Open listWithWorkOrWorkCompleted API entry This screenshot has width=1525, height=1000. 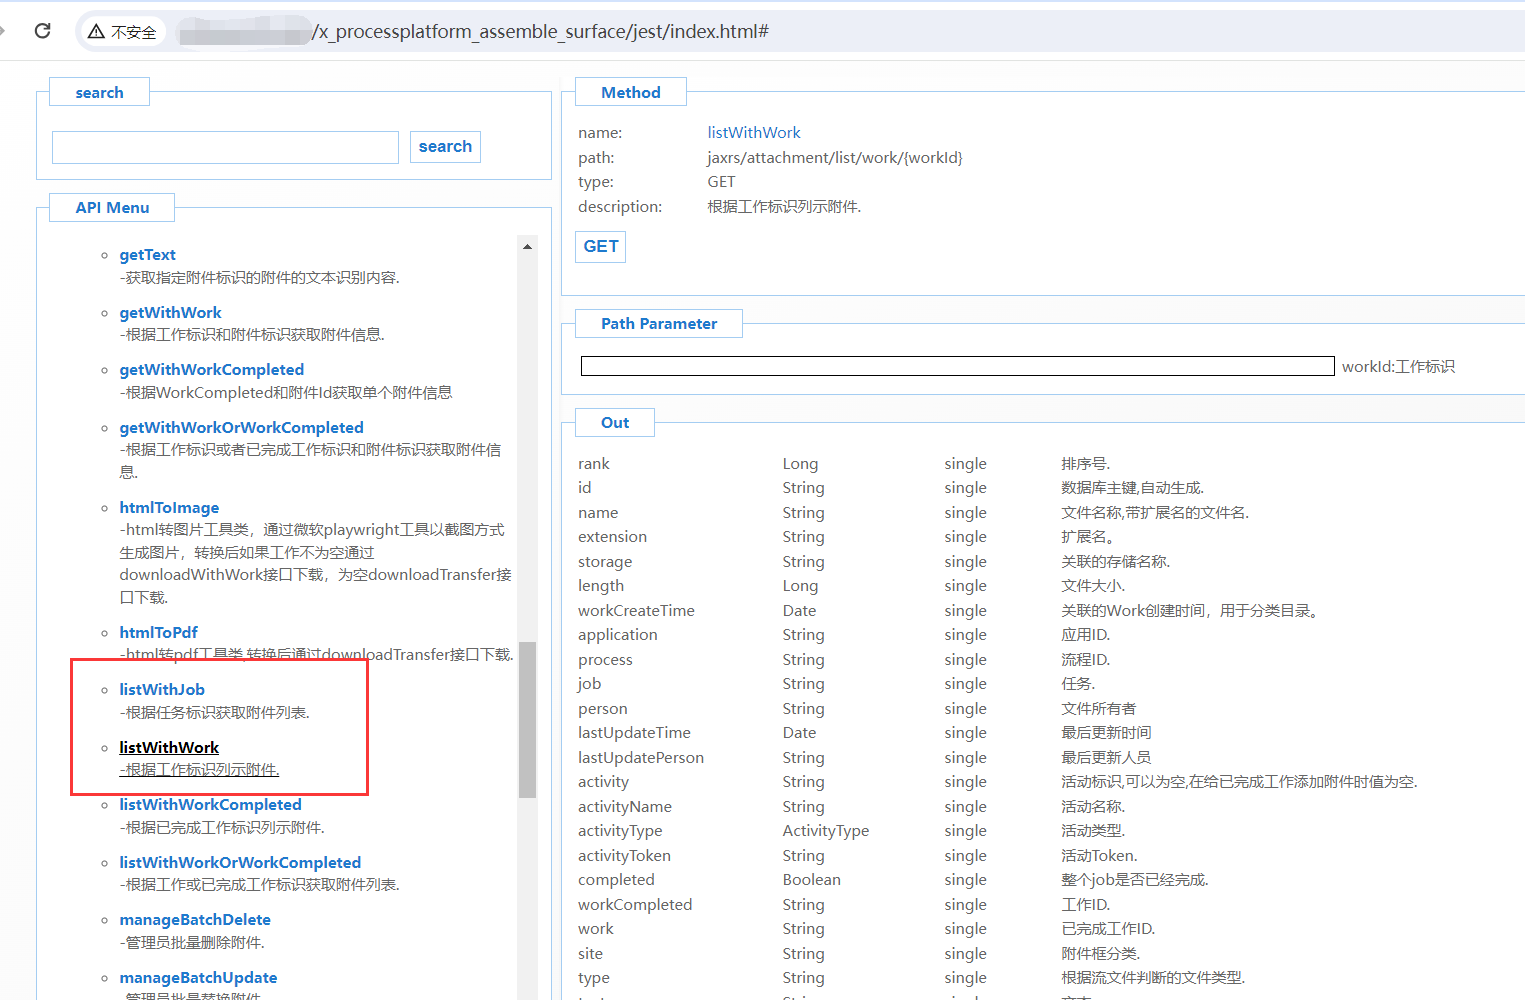pos(240,863)
